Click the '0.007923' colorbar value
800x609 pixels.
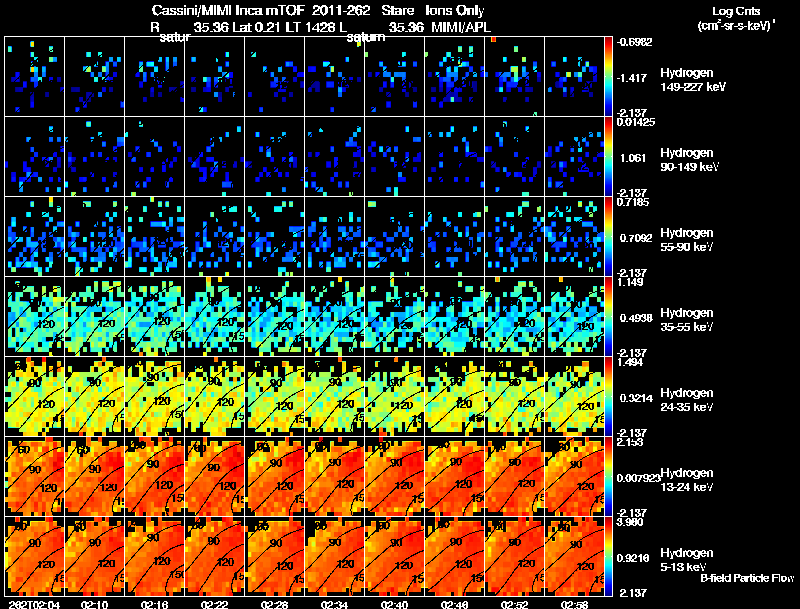point(638,478)
